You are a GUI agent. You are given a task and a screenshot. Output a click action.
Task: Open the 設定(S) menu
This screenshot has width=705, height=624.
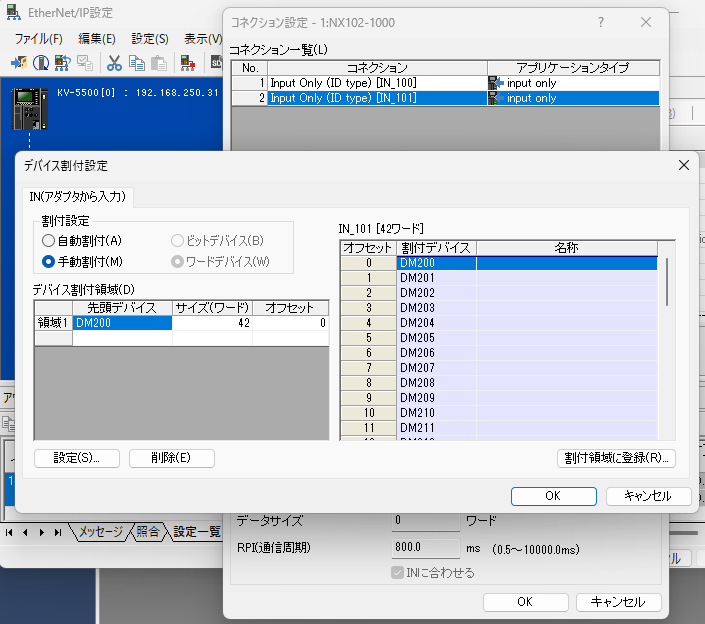pyautogui.click(x=150, y=38)
